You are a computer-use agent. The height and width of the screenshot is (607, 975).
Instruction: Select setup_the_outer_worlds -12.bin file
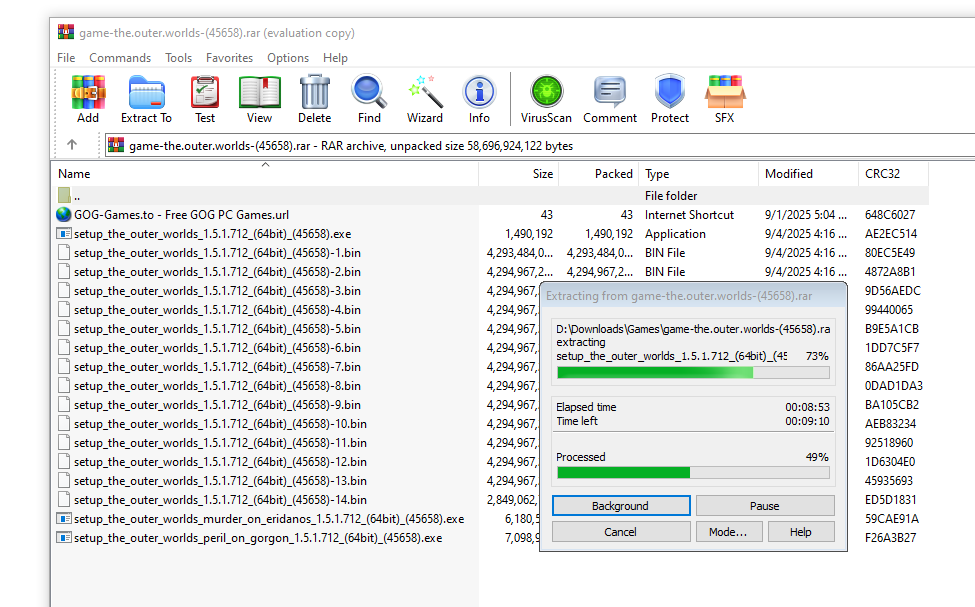click(220, 461)
